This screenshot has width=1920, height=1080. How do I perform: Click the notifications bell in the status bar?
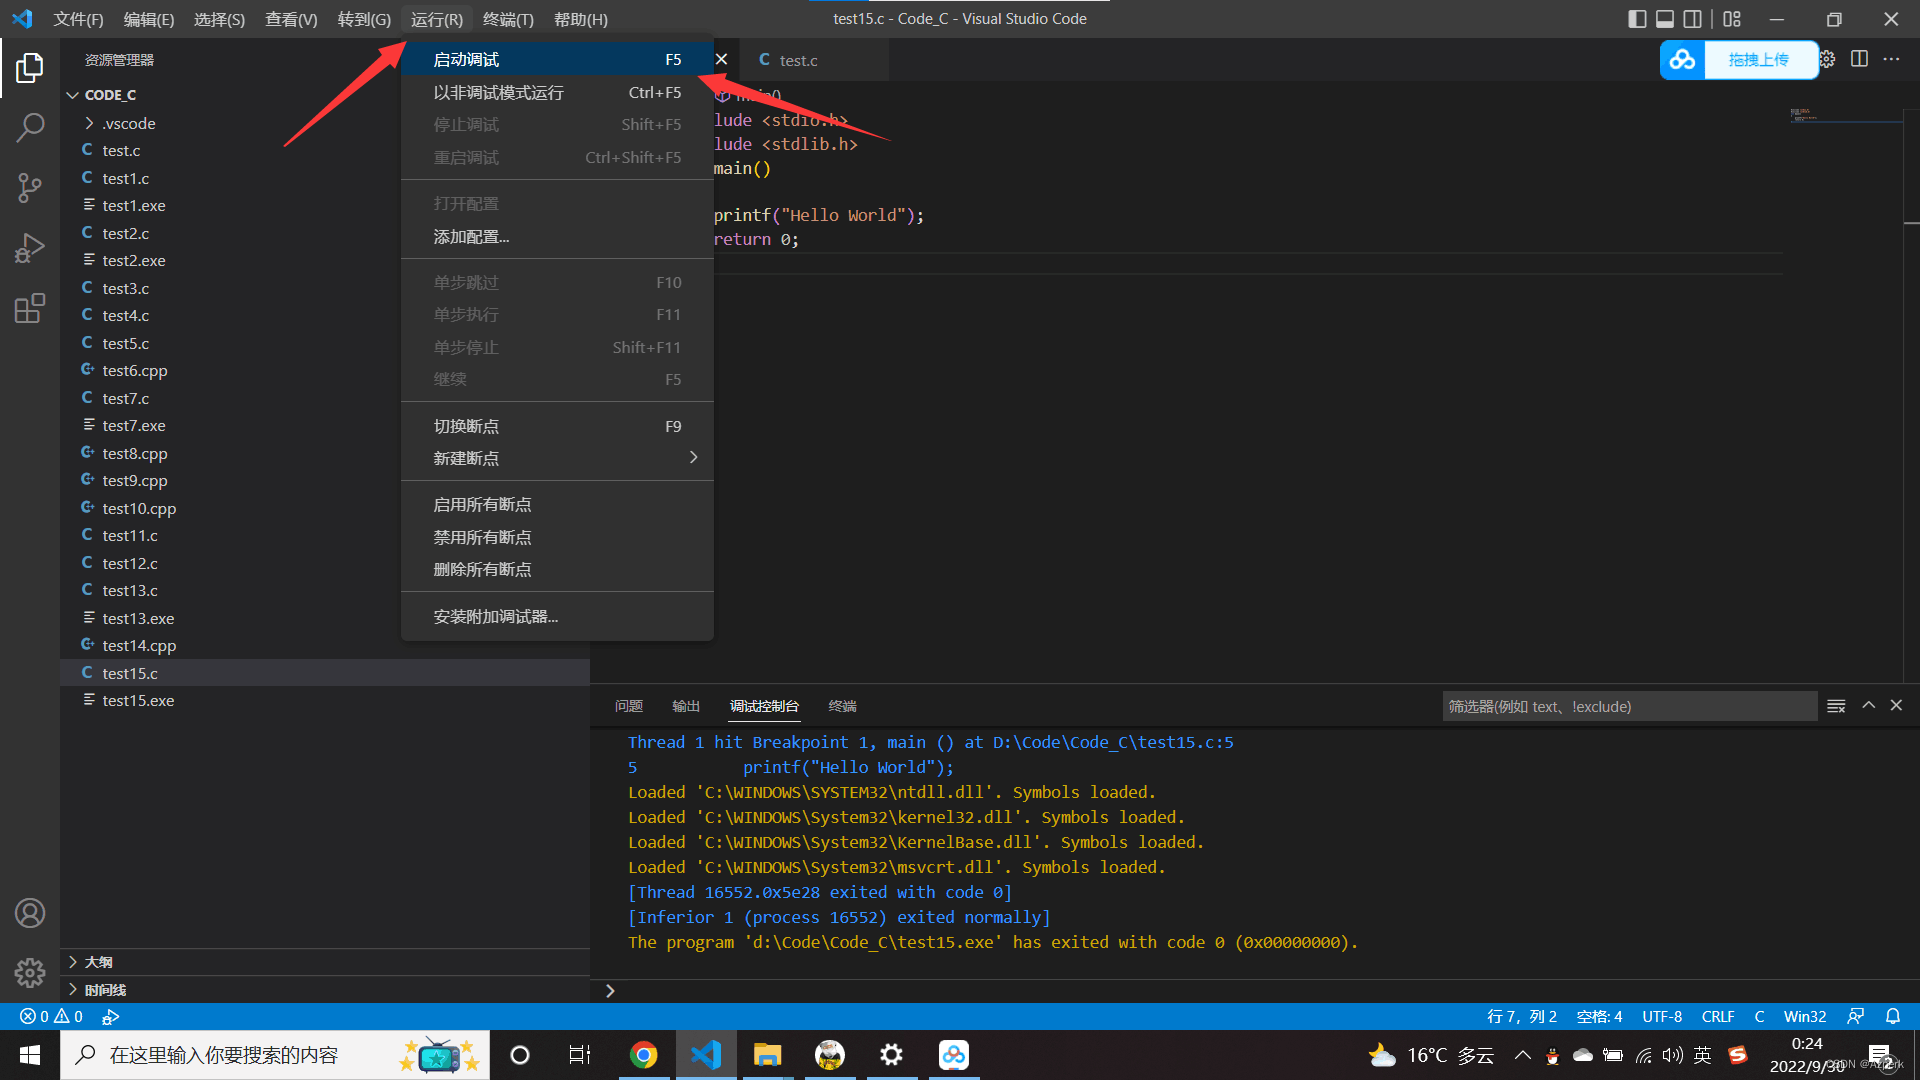[1893, 1016]
